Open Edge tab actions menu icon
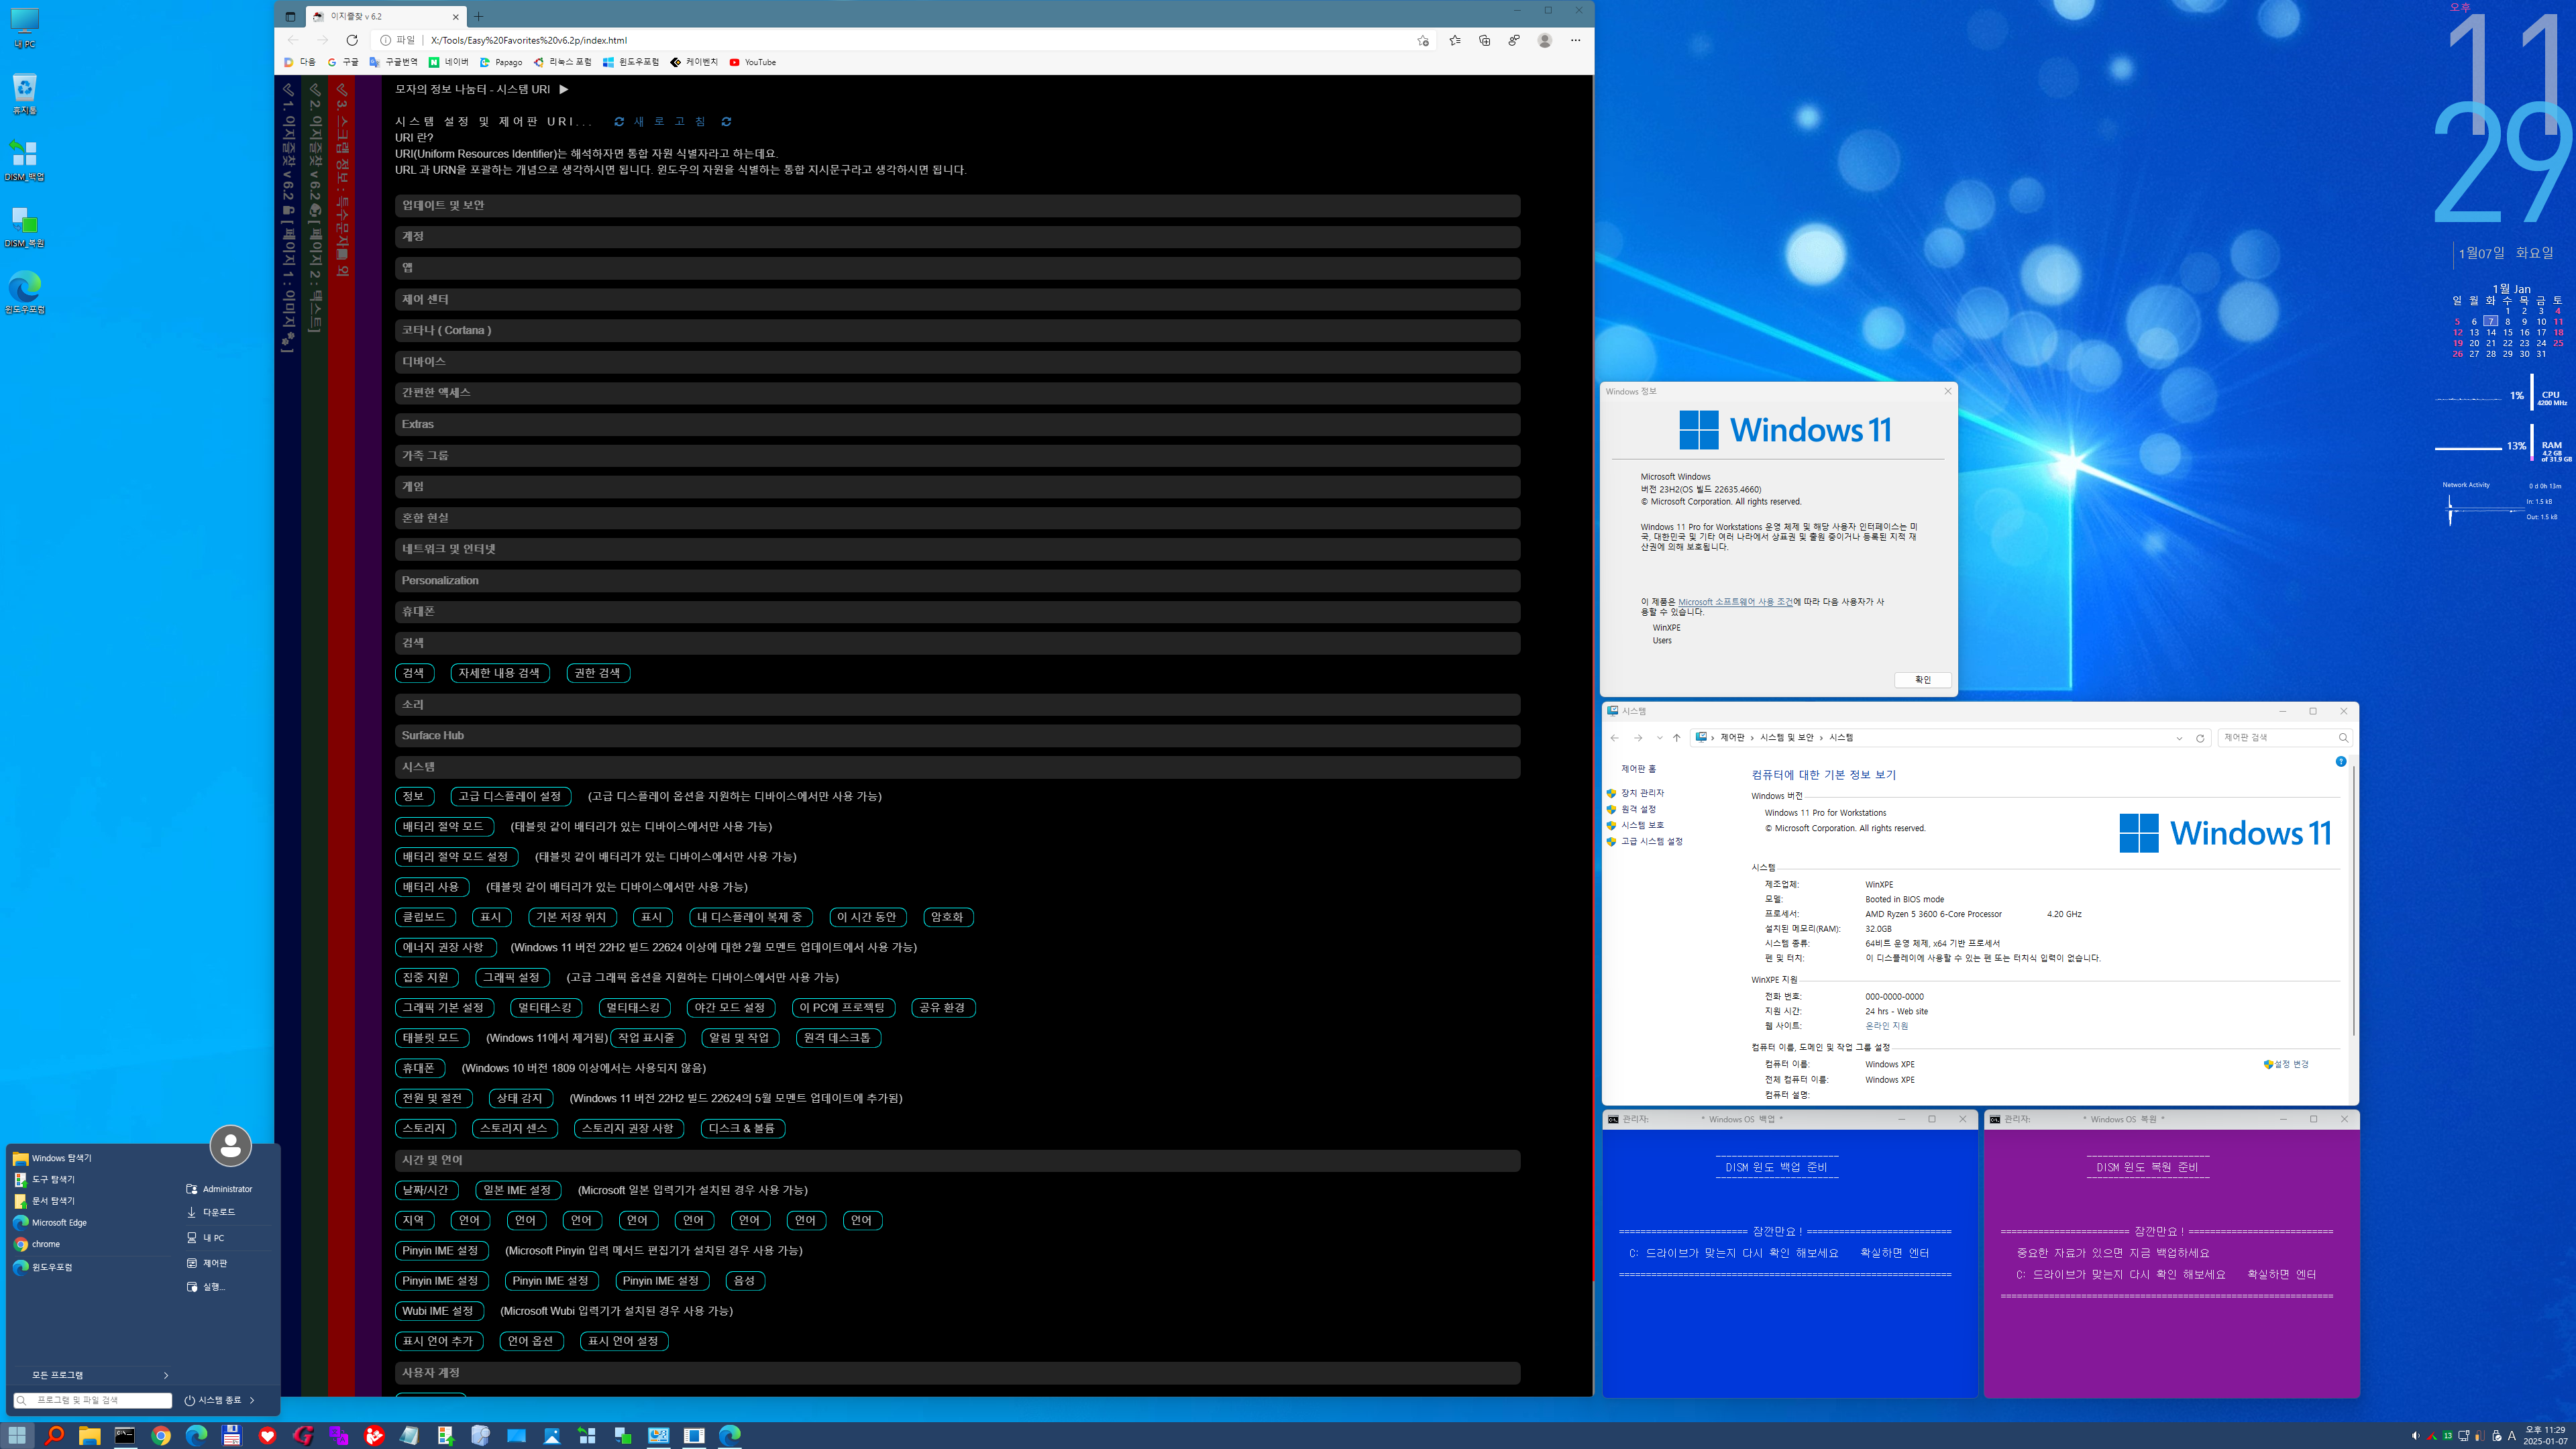The height and width of the screenshot is (1449, 2576). 290,16
